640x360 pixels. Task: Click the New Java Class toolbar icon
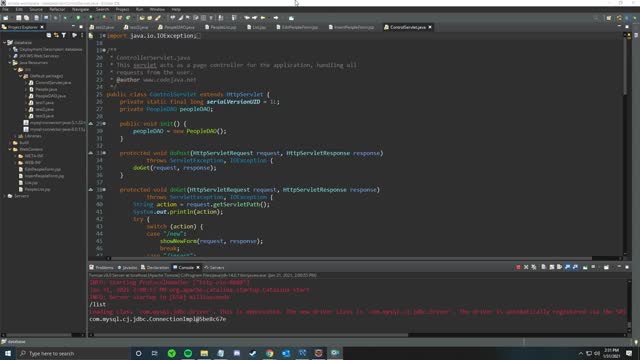click(128, 18)
